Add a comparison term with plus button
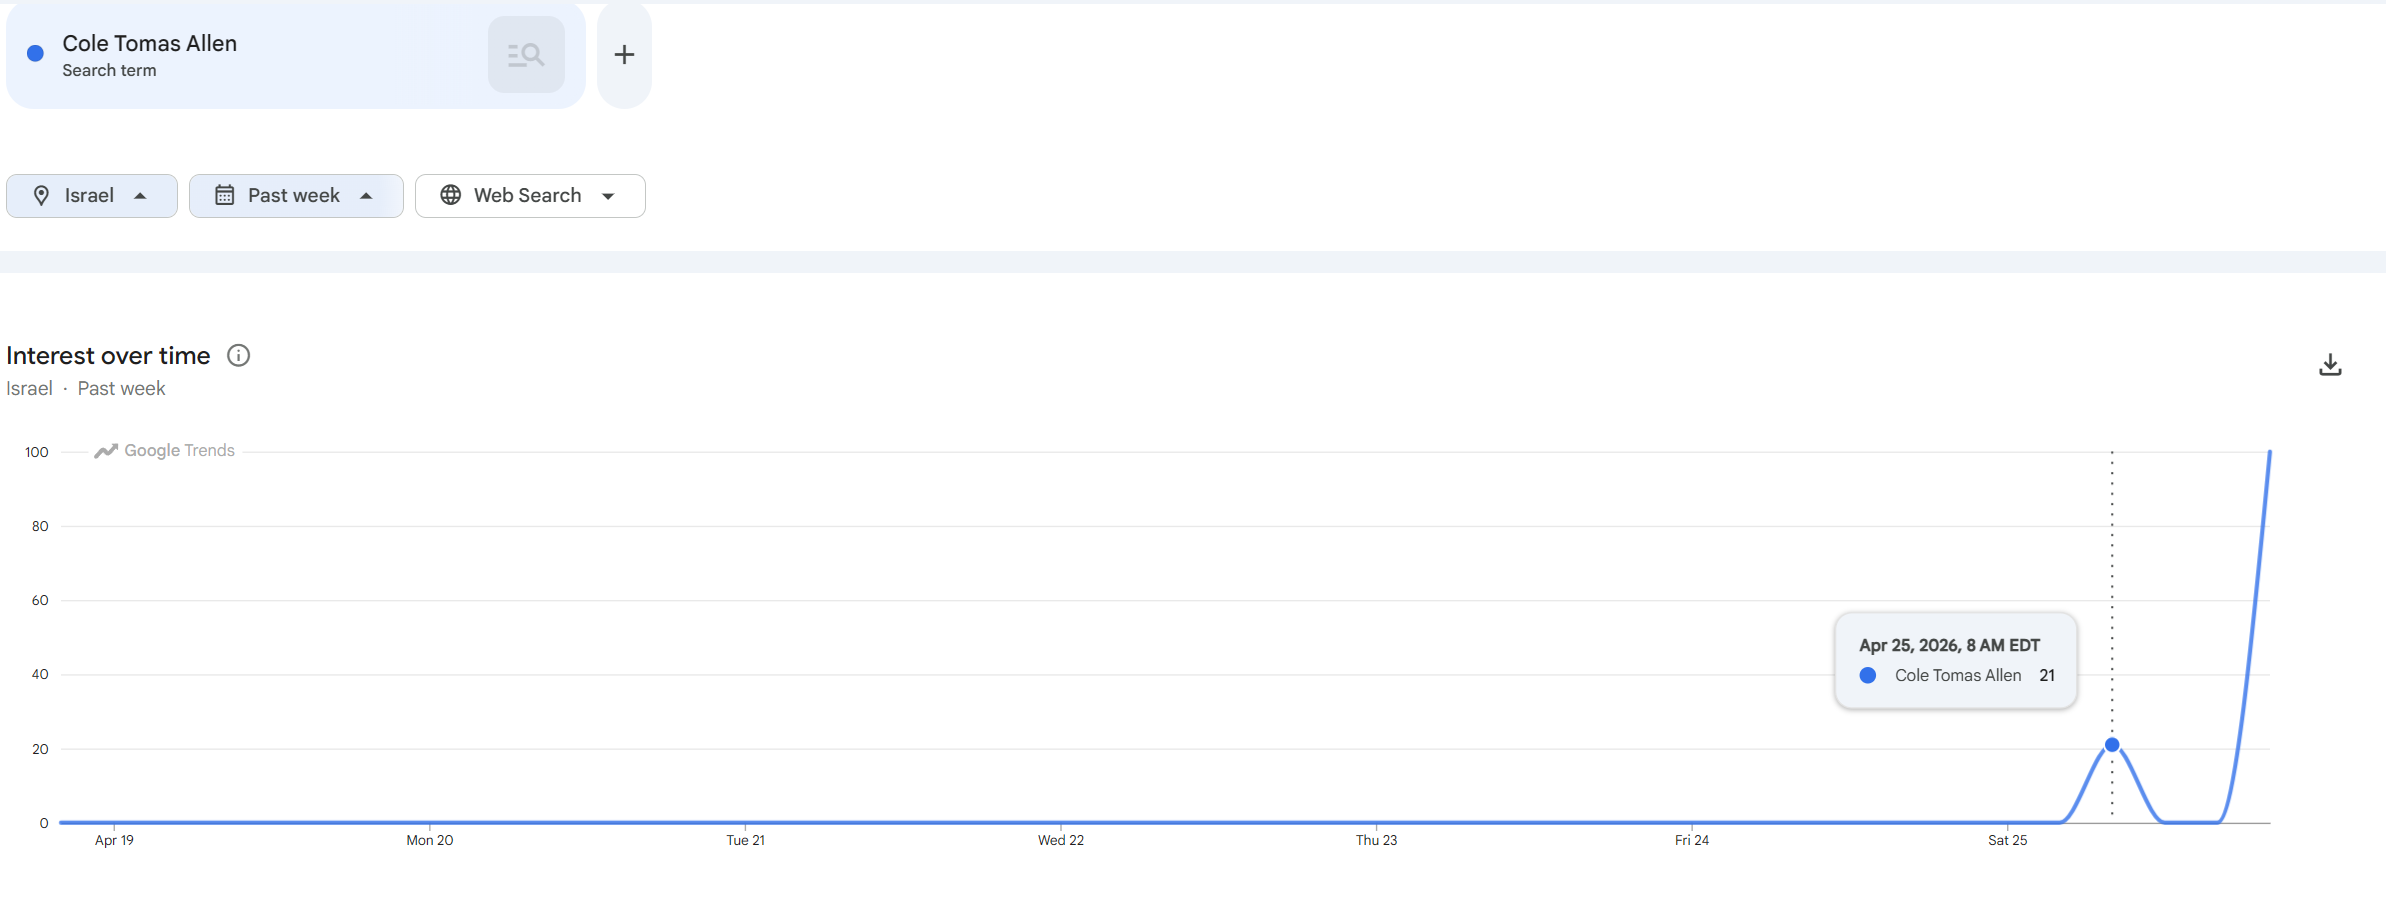Viewport: 2386px width, 908px height. coord(624,55)
